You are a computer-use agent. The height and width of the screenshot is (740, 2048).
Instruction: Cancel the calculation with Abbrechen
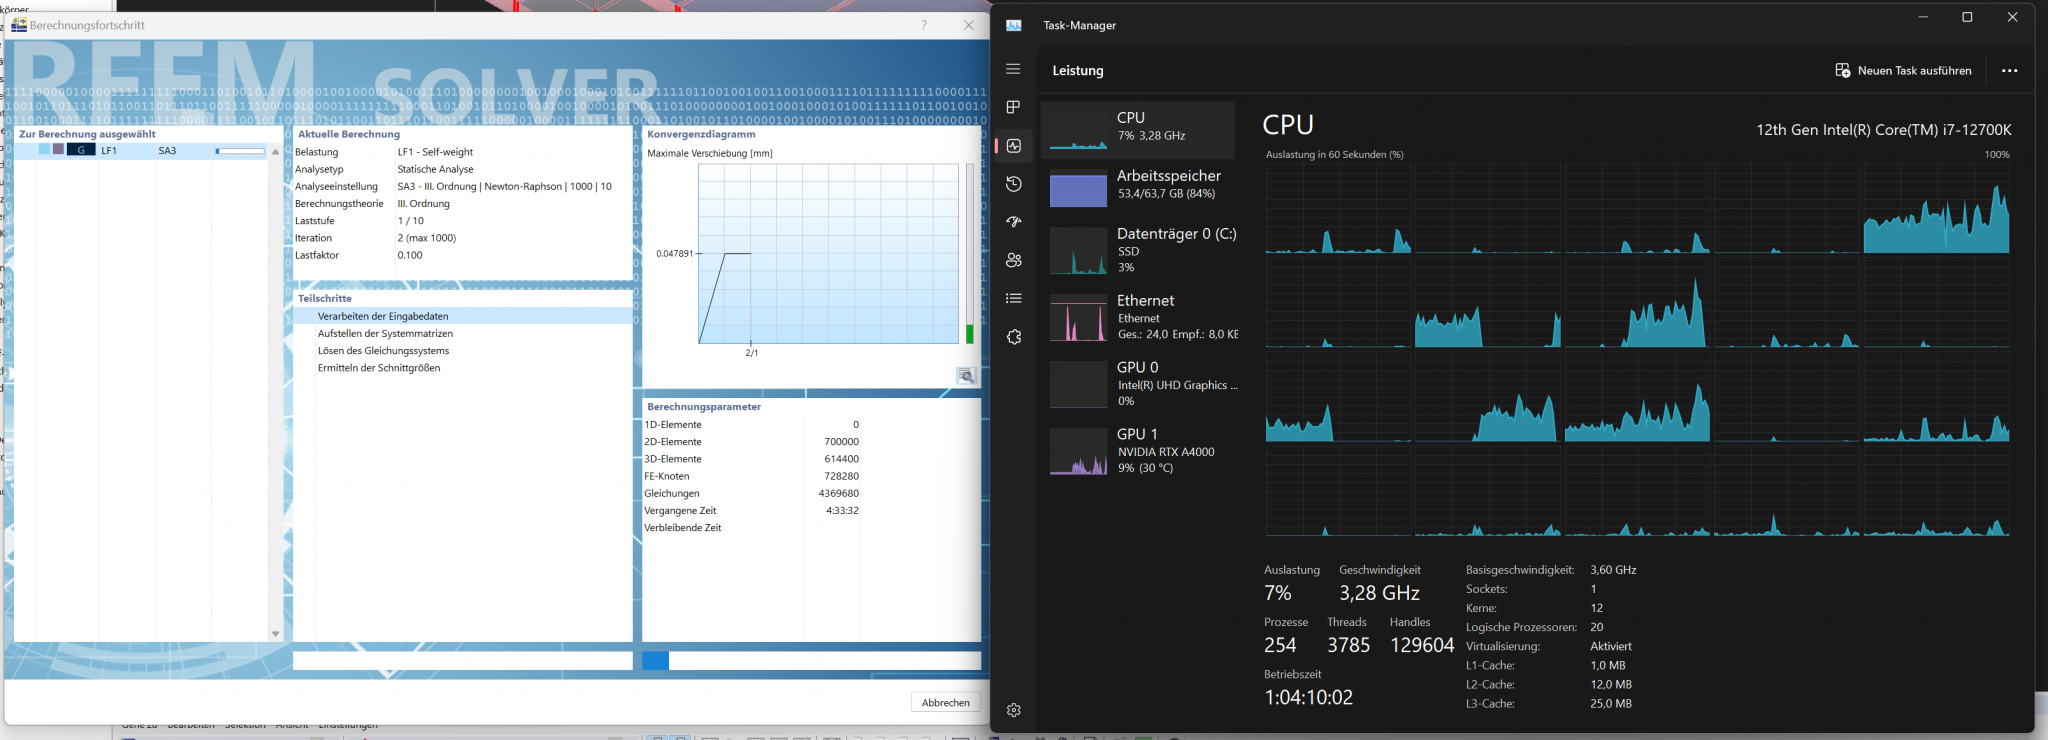tap(945, 702)
